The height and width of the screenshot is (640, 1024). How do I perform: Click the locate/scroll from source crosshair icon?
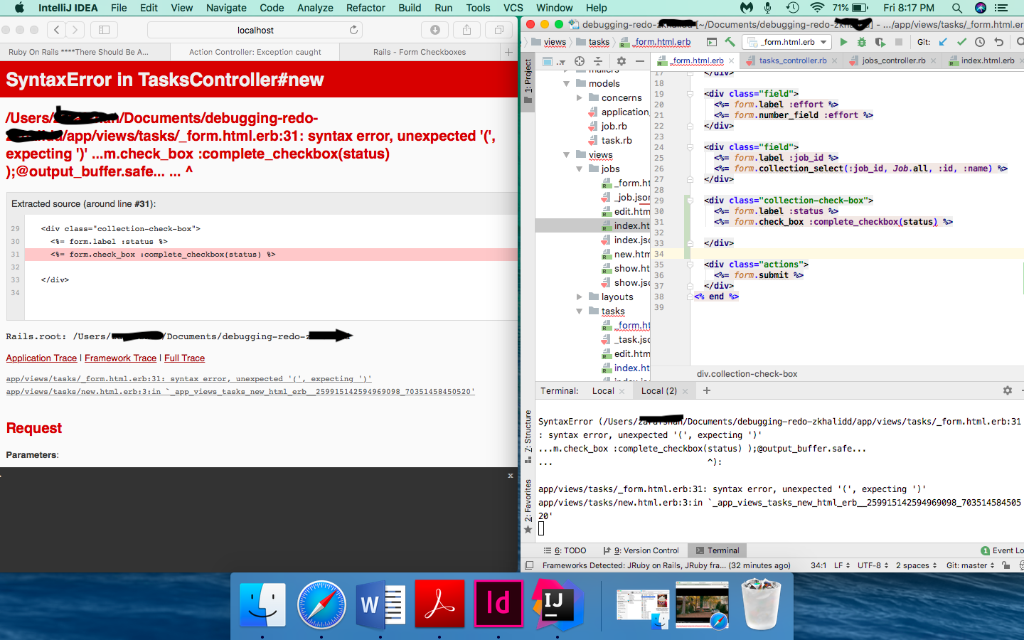point(579,61)
